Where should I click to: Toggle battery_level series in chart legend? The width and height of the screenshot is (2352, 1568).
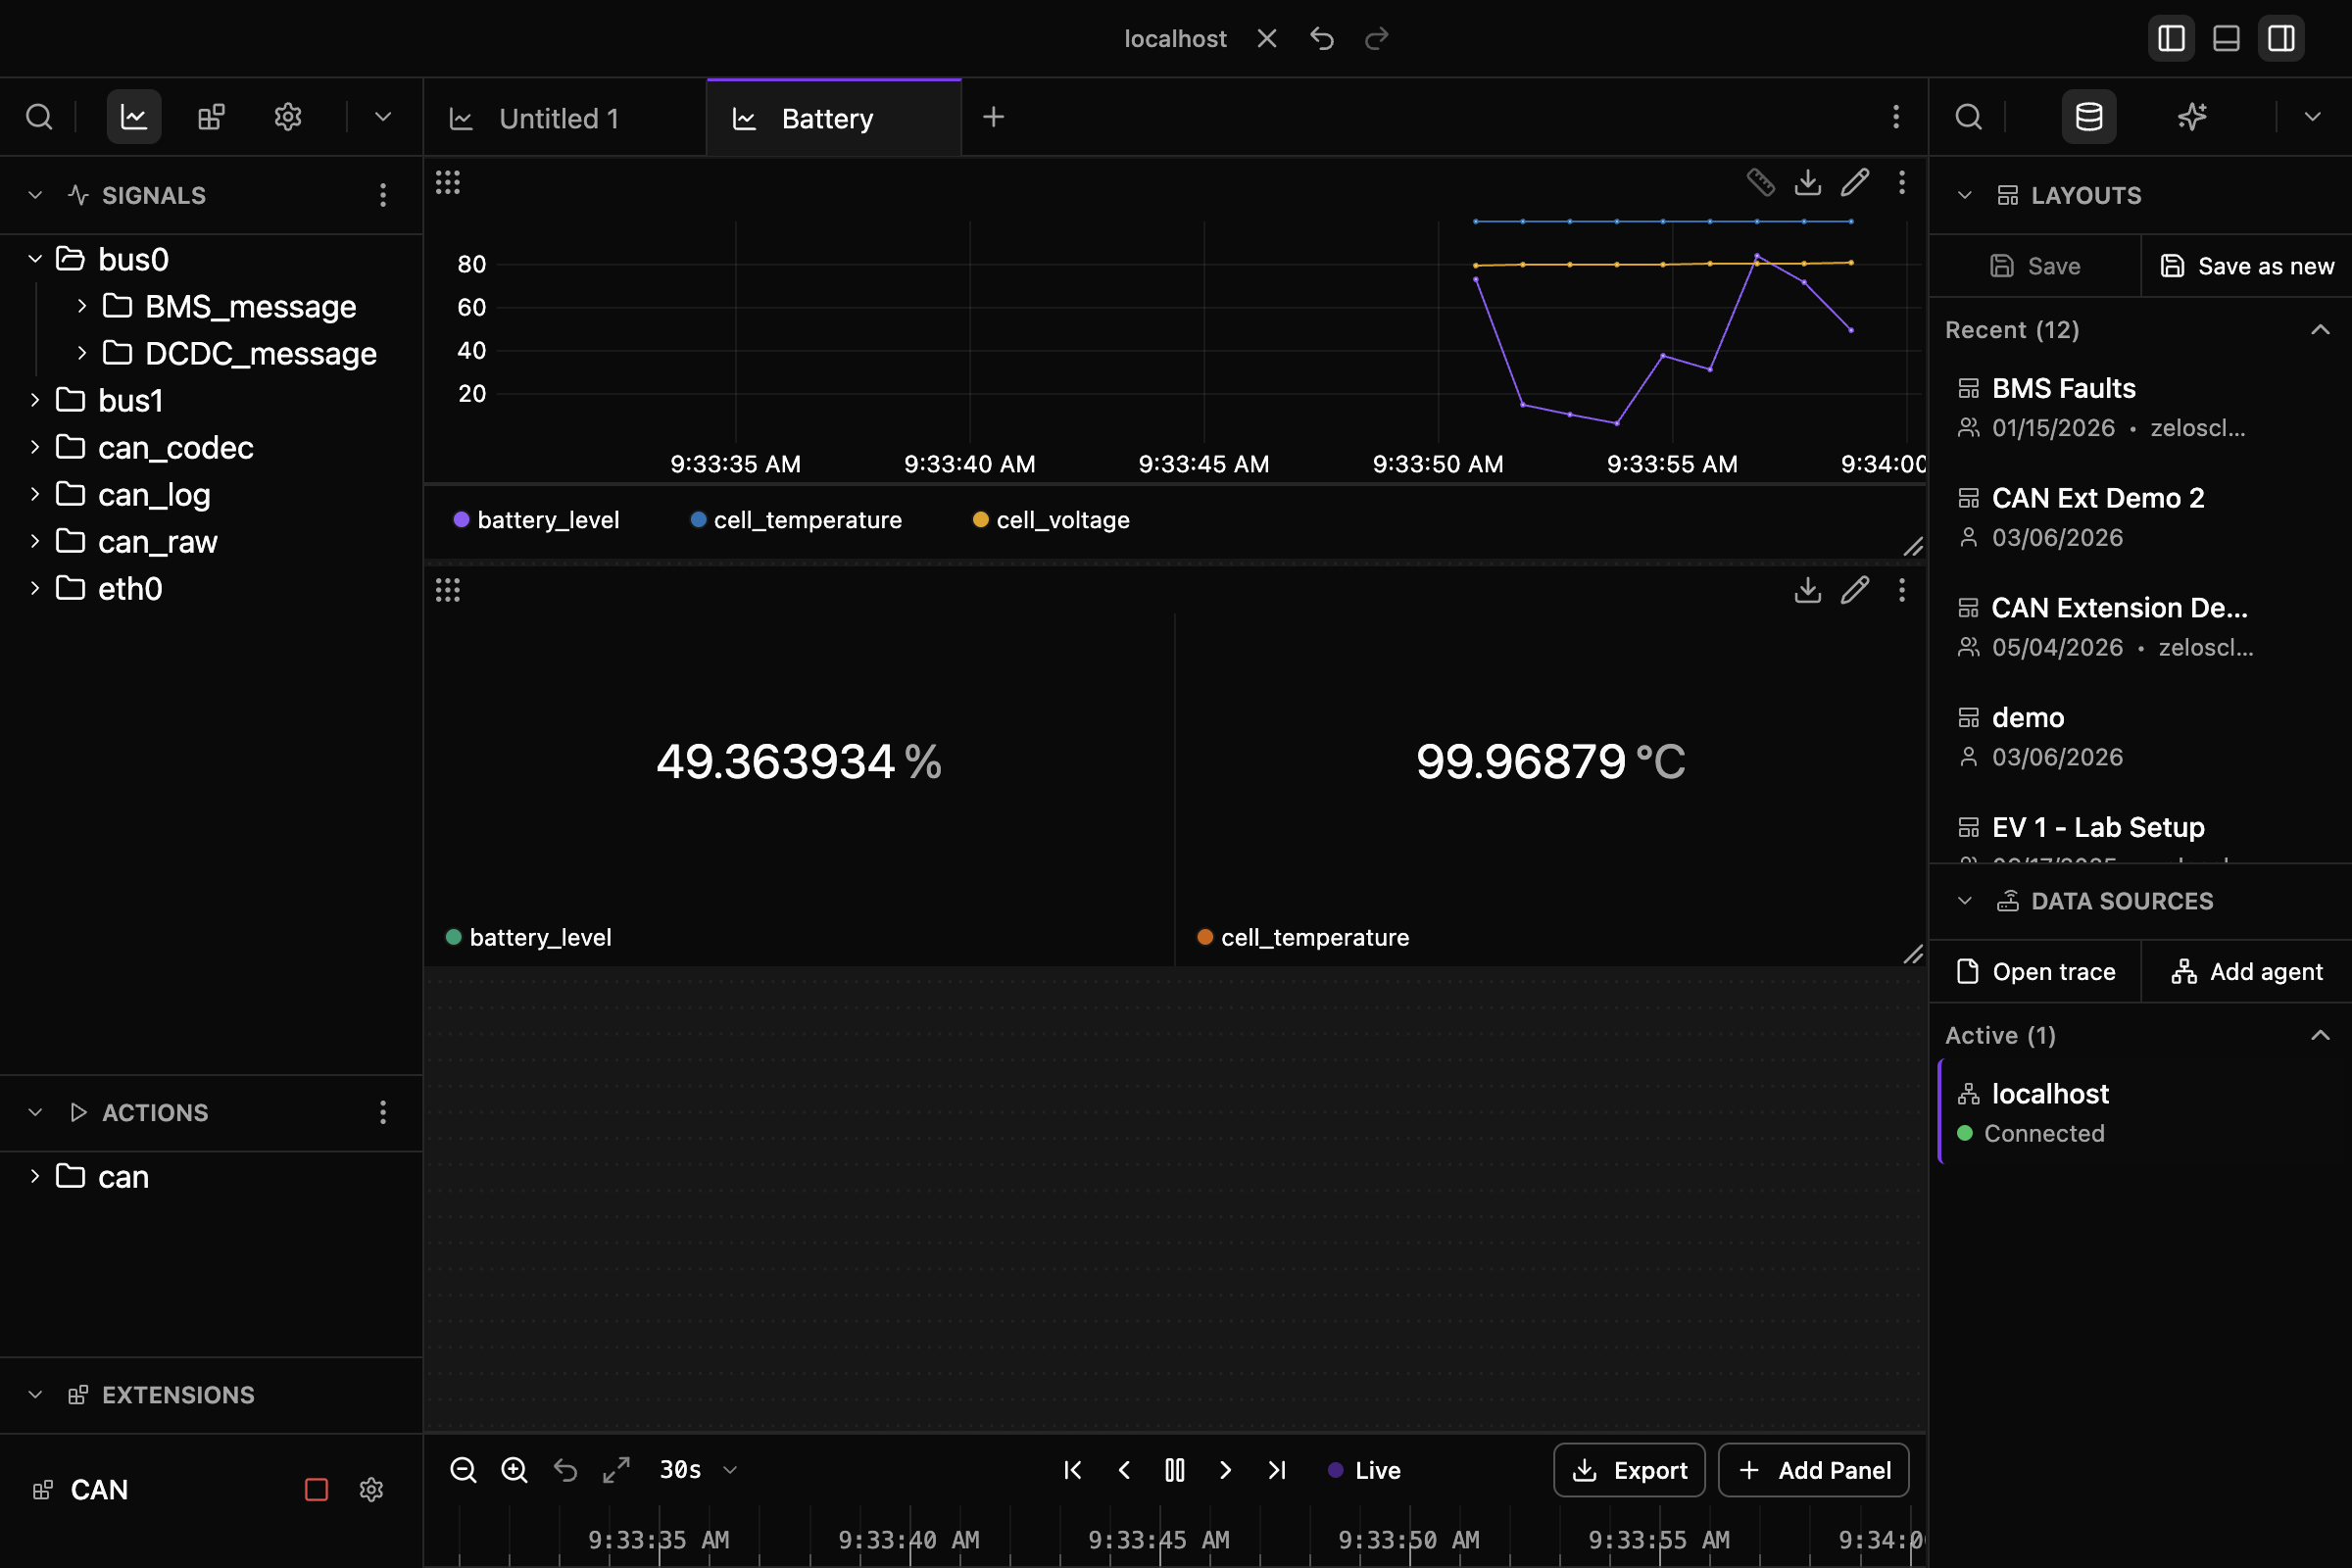[x=537, y=520]
